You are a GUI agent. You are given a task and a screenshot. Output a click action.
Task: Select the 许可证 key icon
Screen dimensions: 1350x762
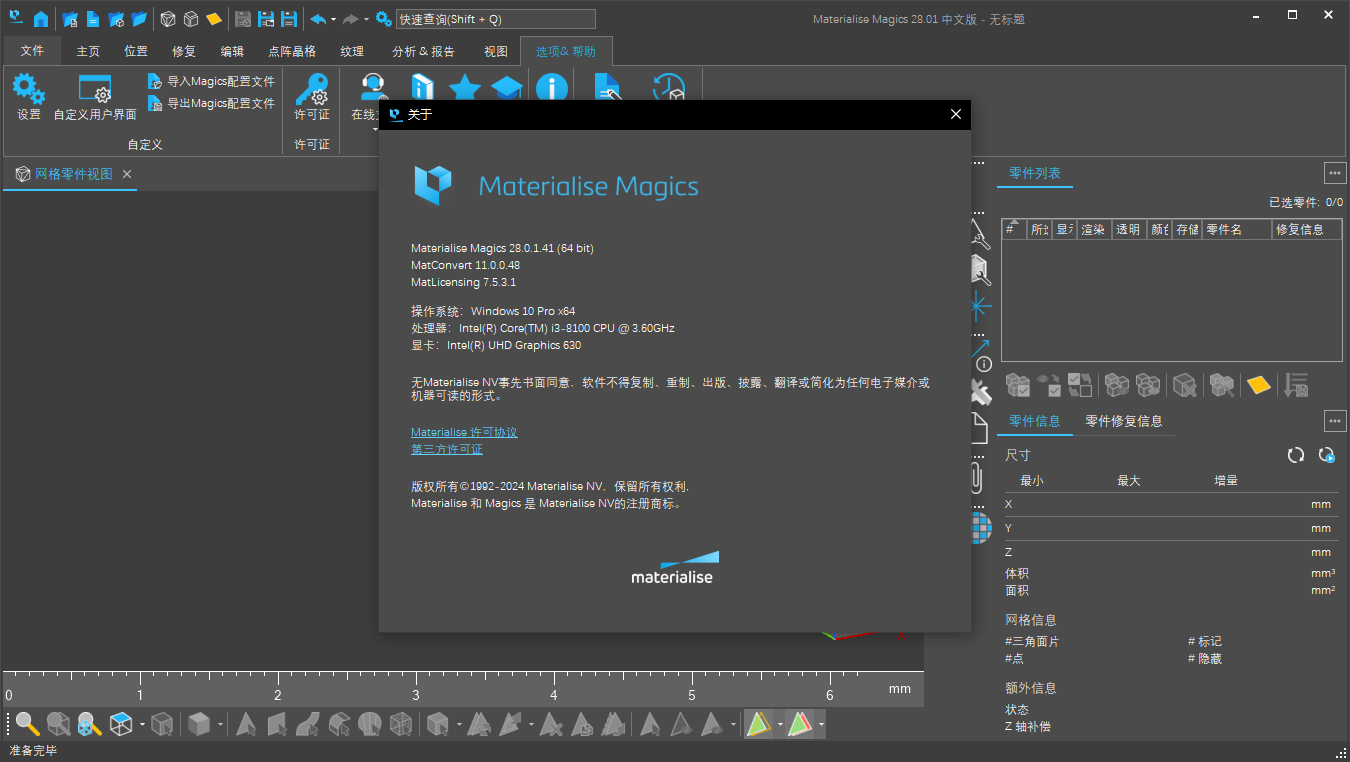(x=311, y=95)
